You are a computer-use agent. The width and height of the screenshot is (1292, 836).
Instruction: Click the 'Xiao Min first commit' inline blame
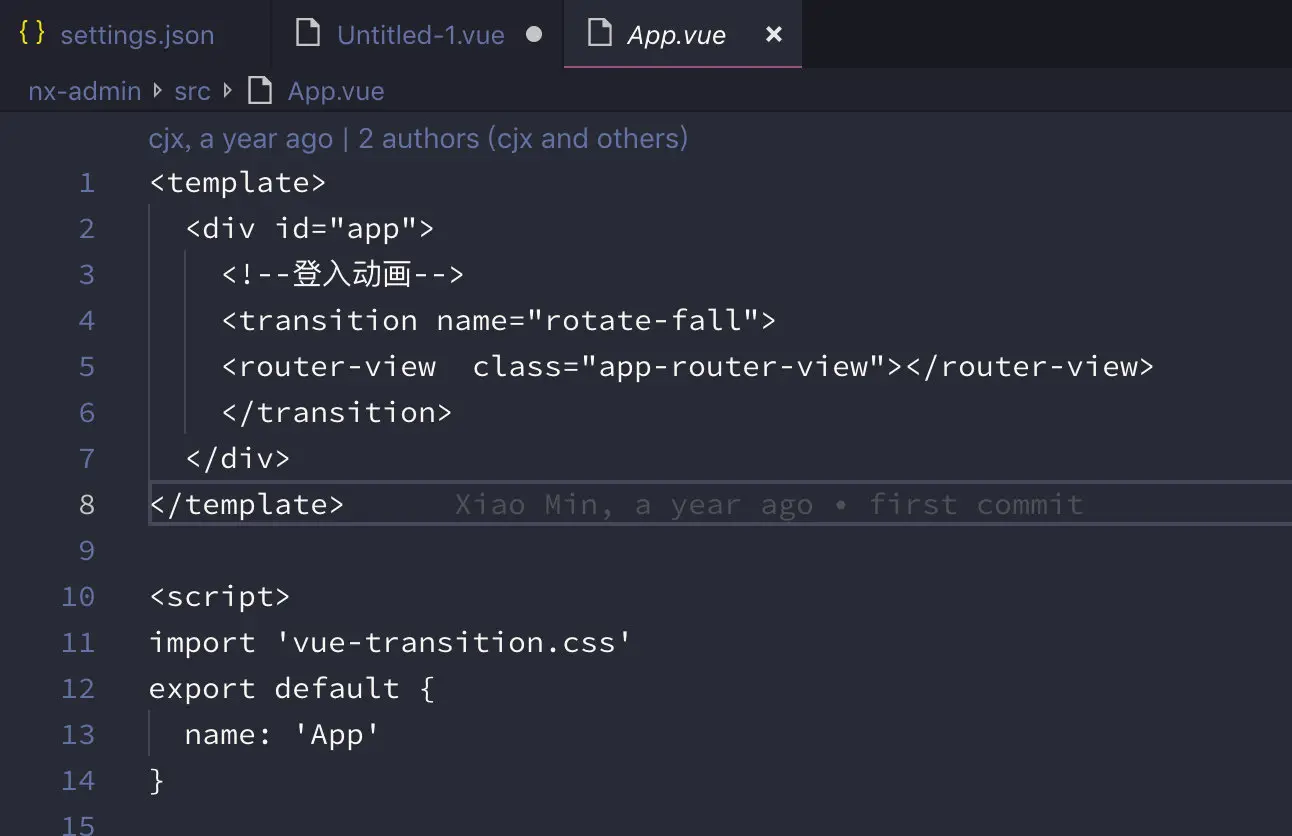pyautogui.click(x=768, y=504)
